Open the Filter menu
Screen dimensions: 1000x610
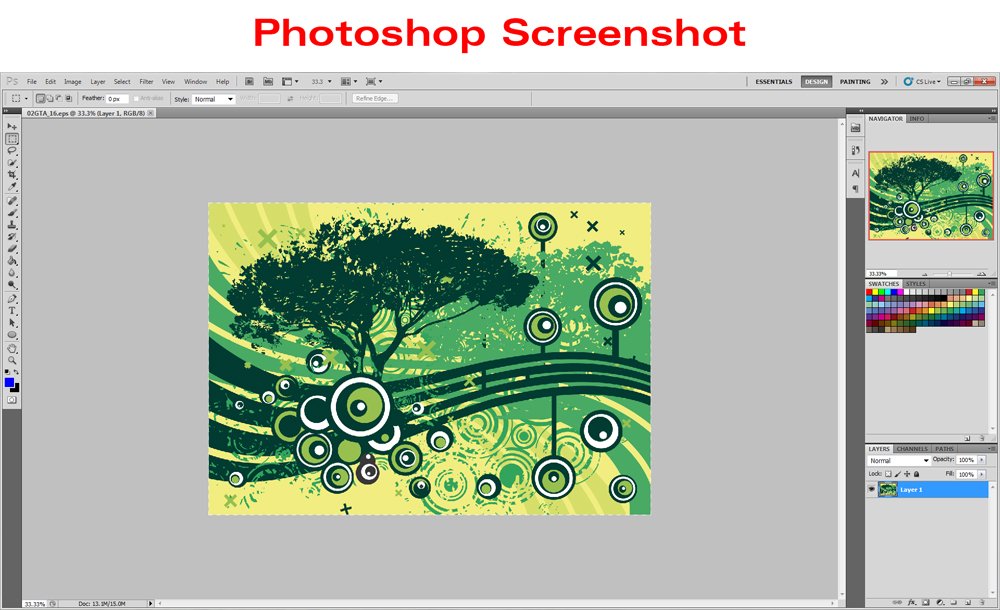pyautogui.click(x=146, y=81)
